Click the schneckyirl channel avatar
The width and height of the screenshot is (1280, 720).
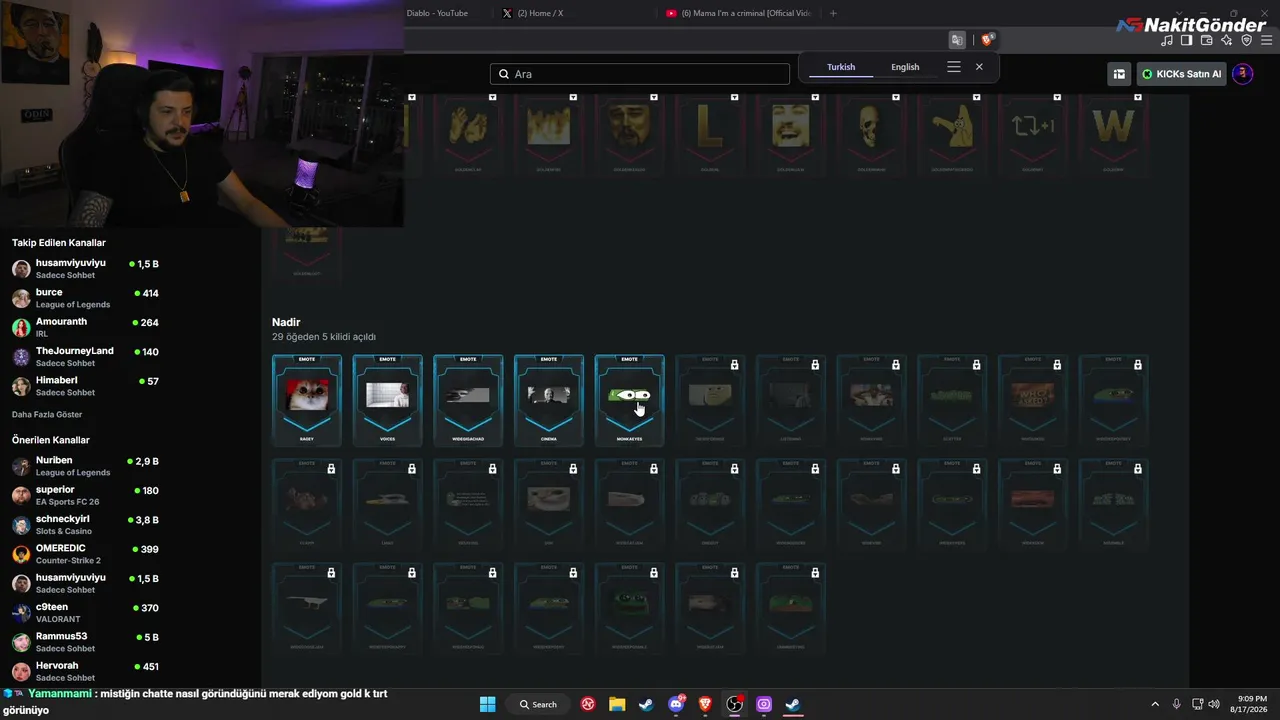pyautogui.click(x=21, y=525)
